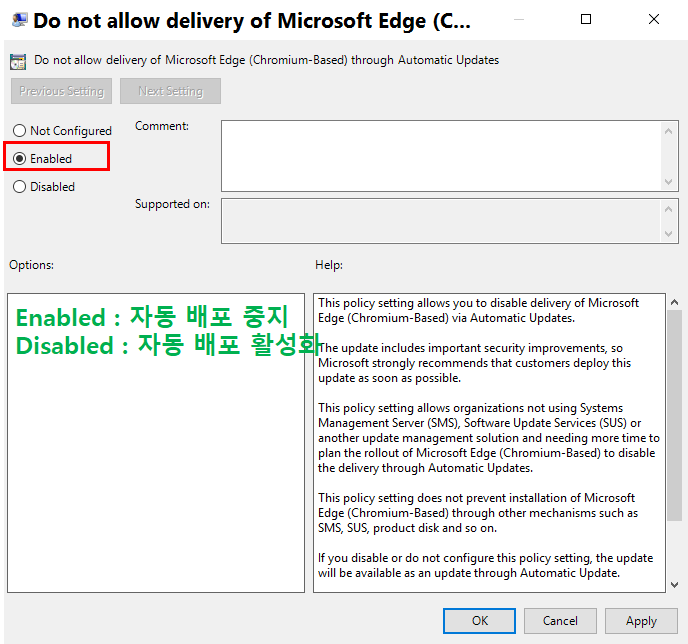Click the 'Supported on:' label
This screenshot has width=688, height=644.
(x=172, y=204)
